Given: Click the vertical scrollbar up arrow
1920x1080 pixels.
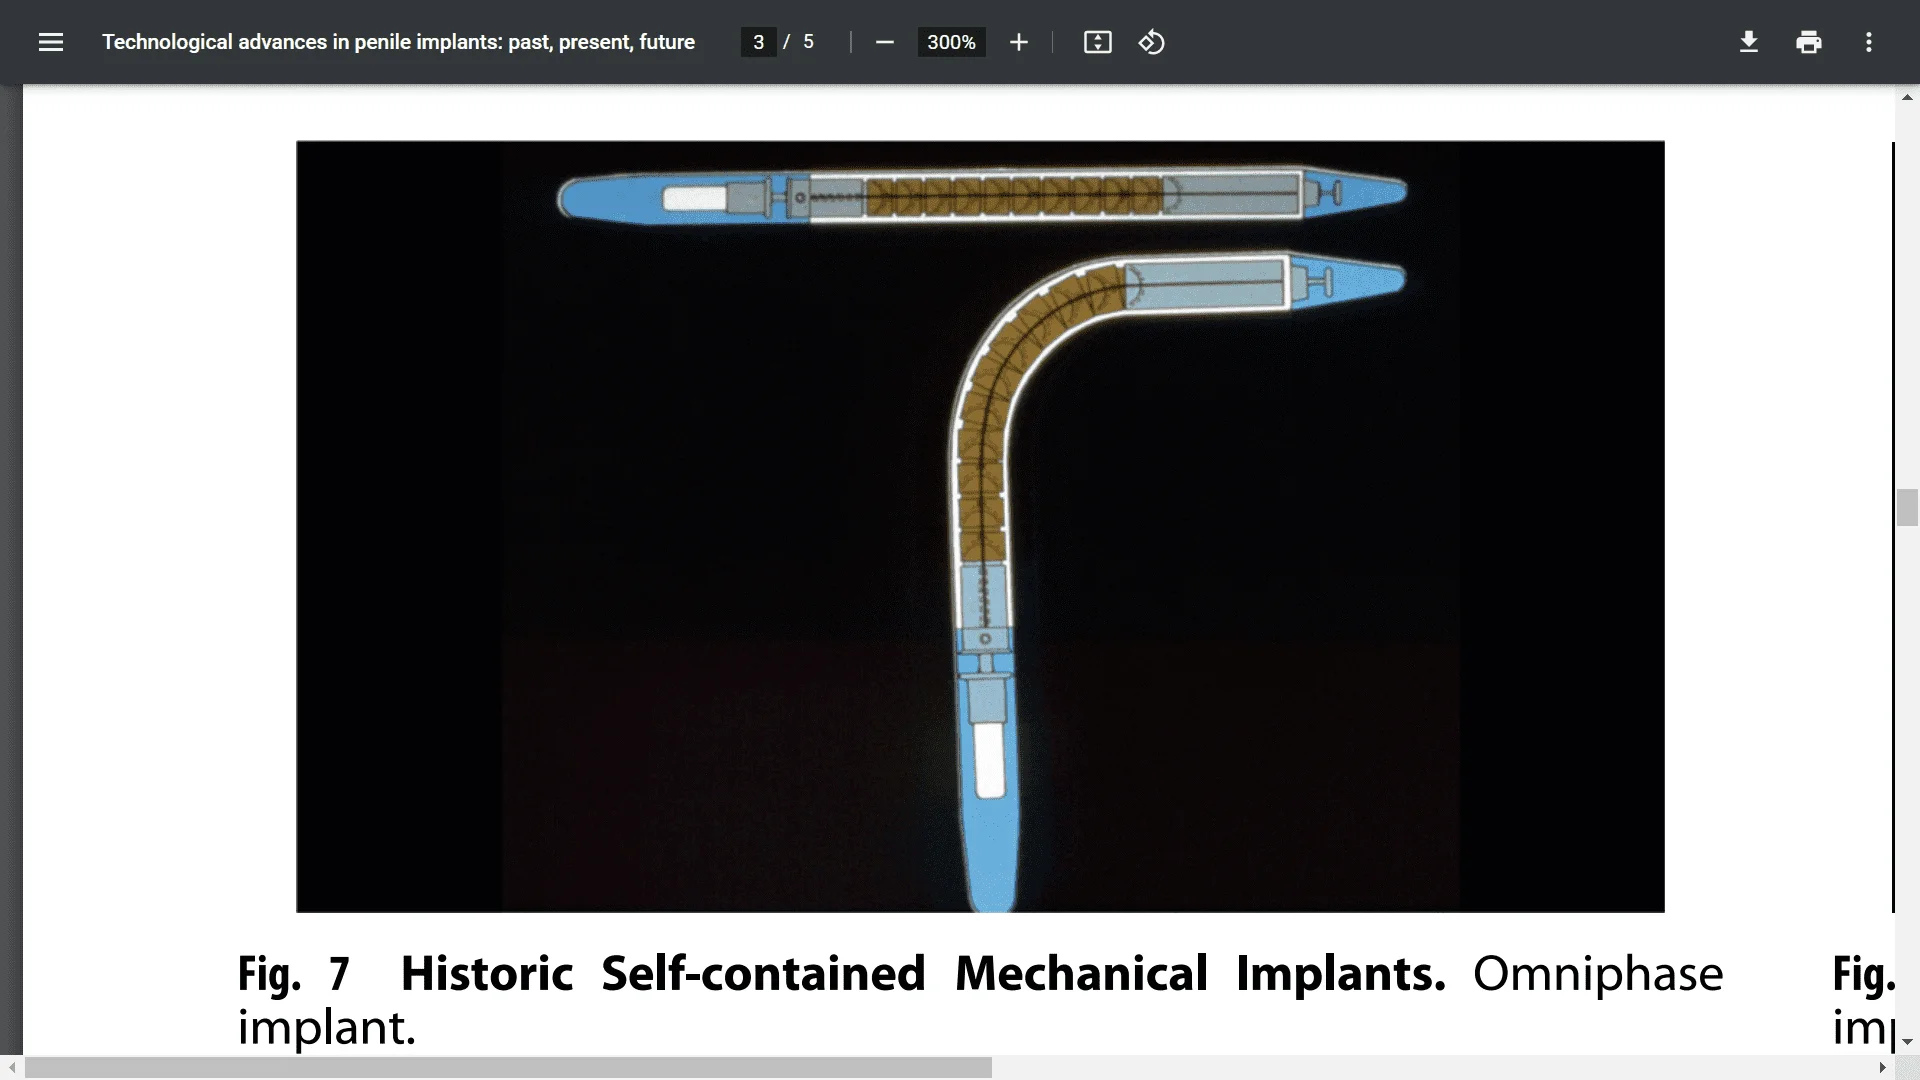Looking at the screenshot, I should click(x=1907, y=96).
